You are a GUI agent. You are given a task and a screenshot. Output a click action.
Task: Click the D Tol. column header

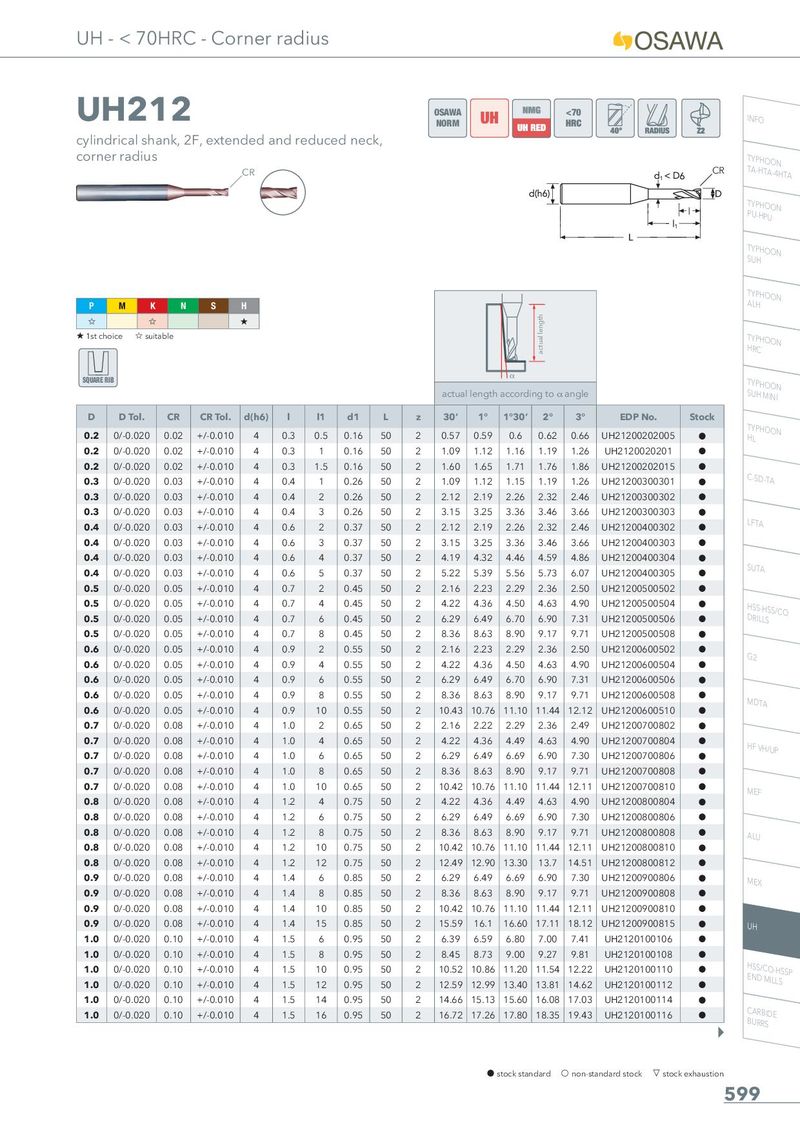tap(131, 417)
